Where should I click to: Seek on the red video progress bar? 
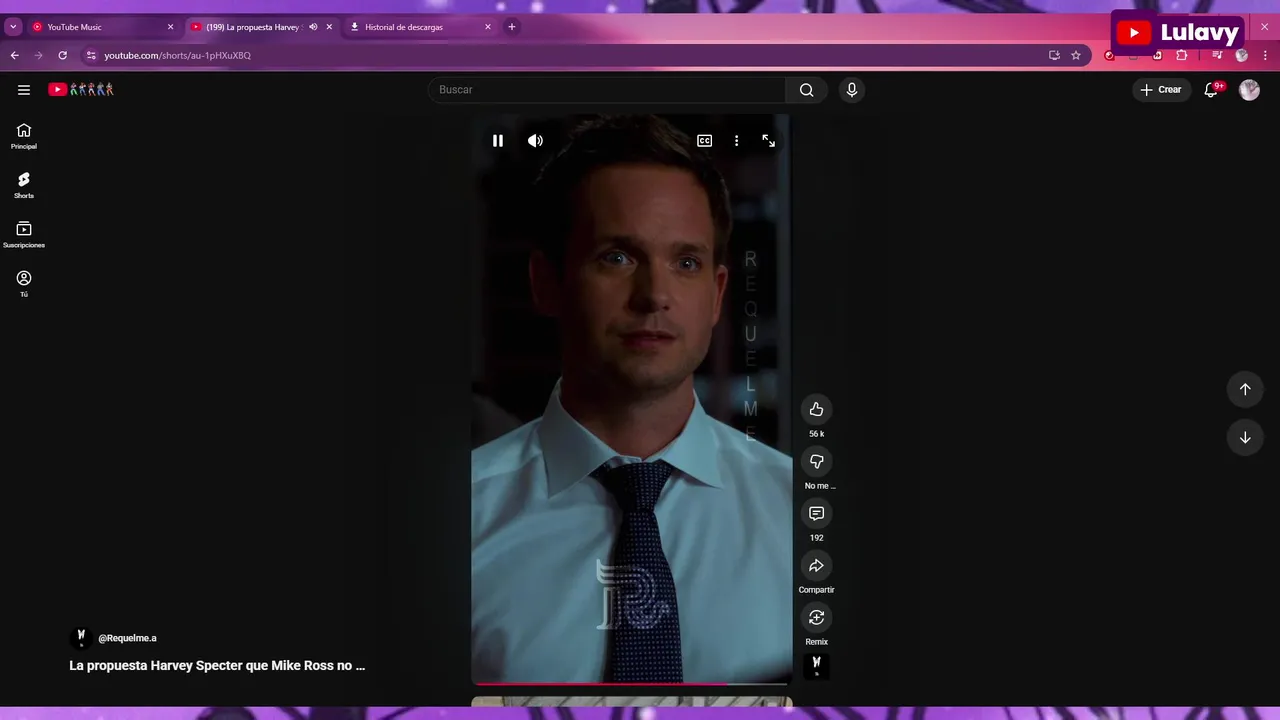point(632,684)
